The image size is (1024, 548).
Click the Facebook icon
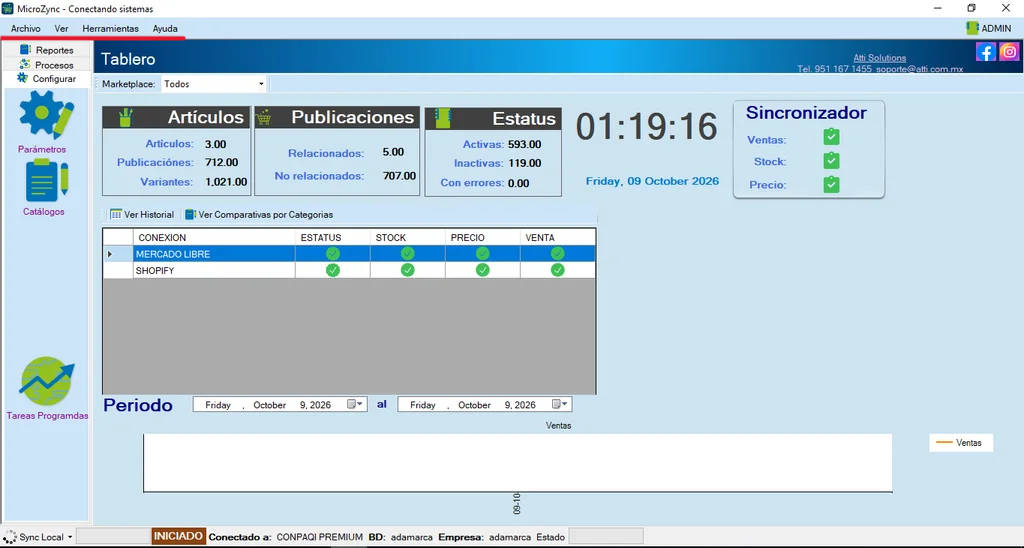click(x=985, y=52)
